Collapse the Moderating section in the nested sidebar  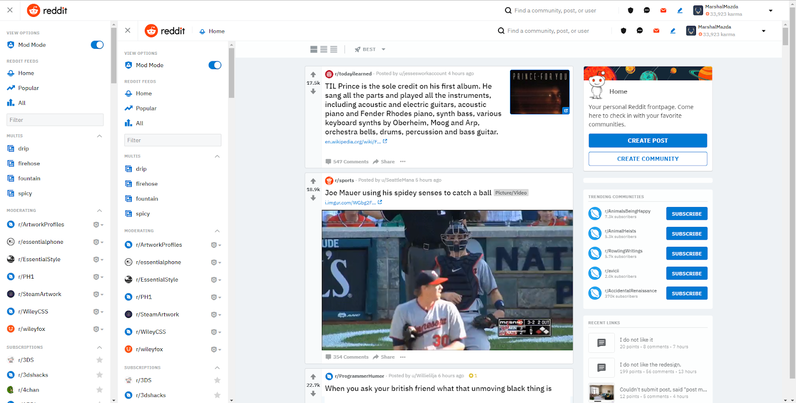coord(217,230)
